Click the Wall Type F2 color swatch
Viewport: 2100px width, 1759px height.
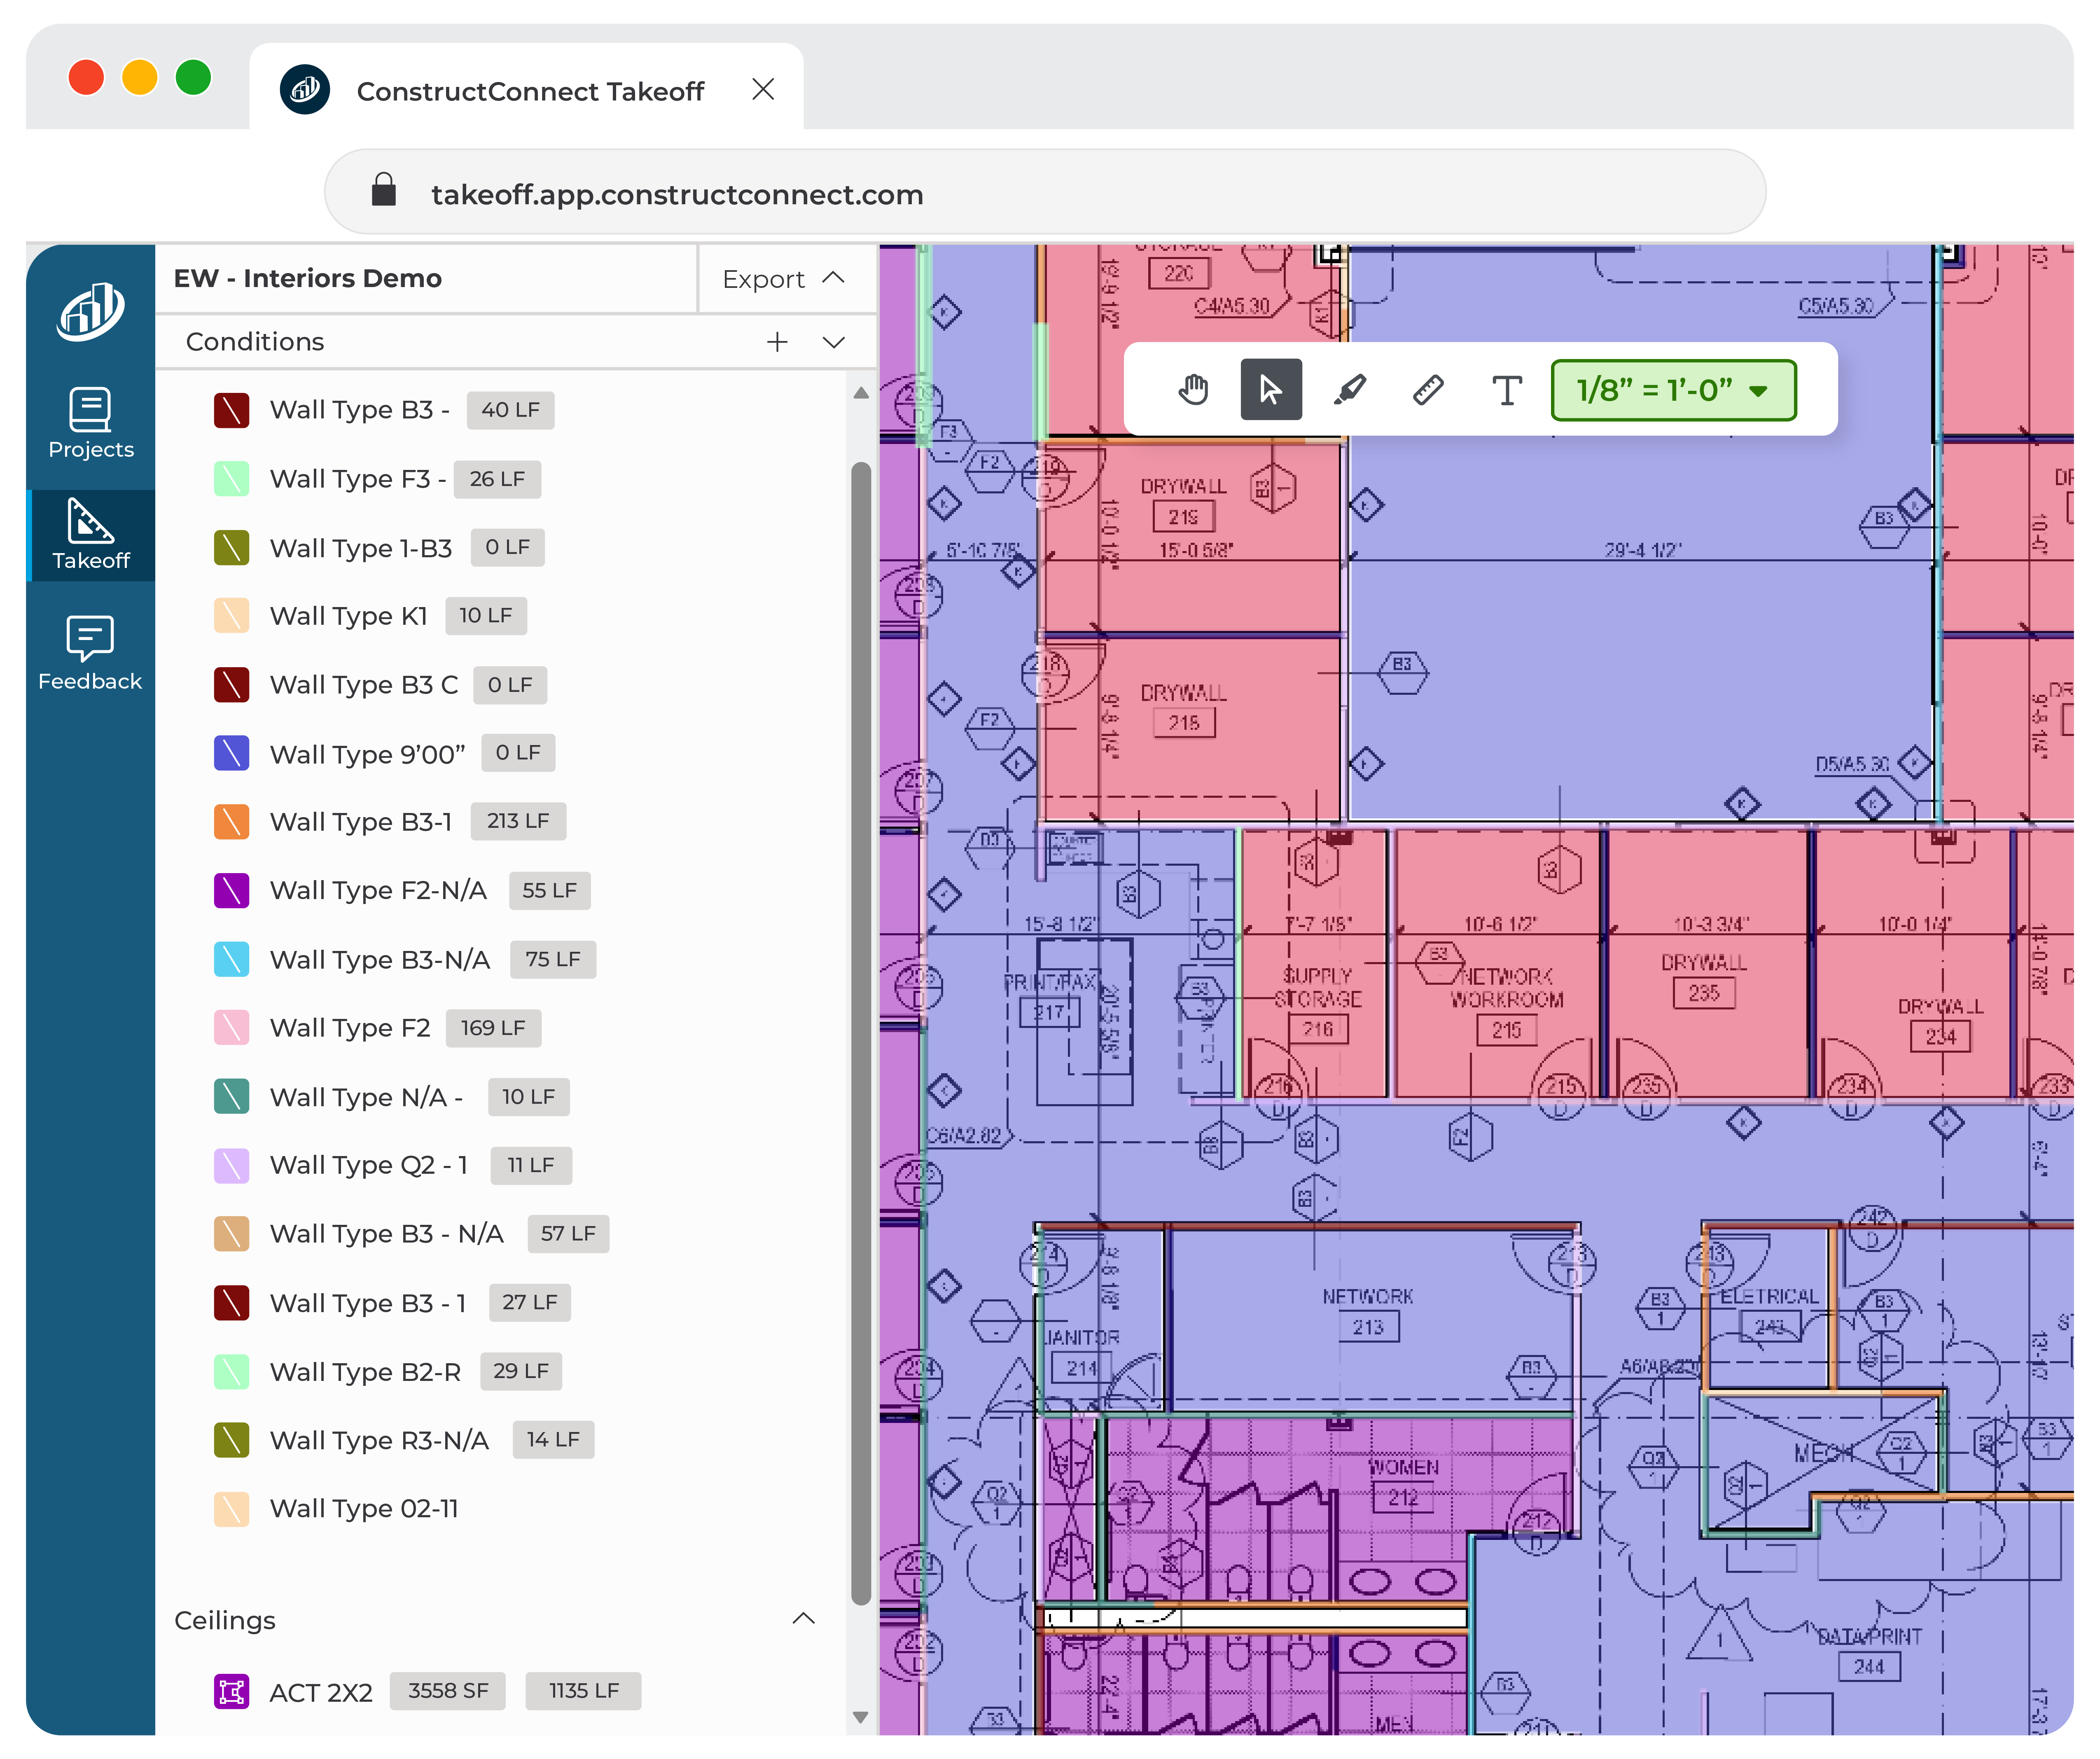231,1028
